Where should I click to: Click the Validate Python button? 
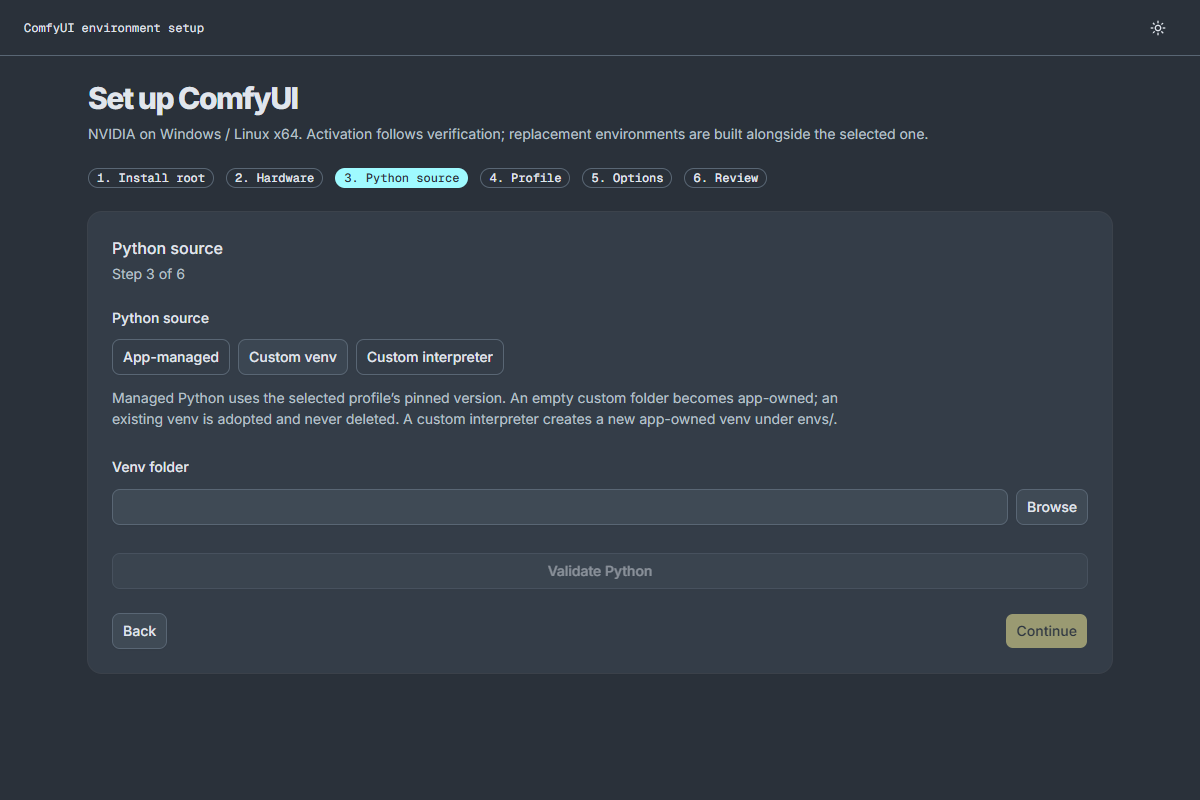[600, 571]
